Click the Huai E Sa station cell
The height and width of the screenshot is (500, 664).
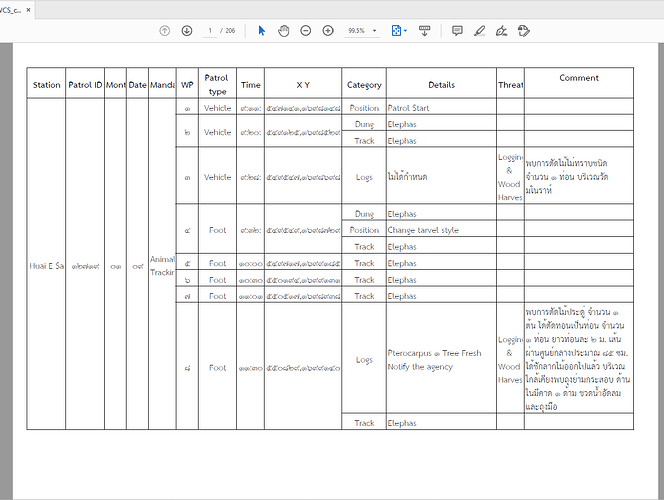[x=47, y=266]
